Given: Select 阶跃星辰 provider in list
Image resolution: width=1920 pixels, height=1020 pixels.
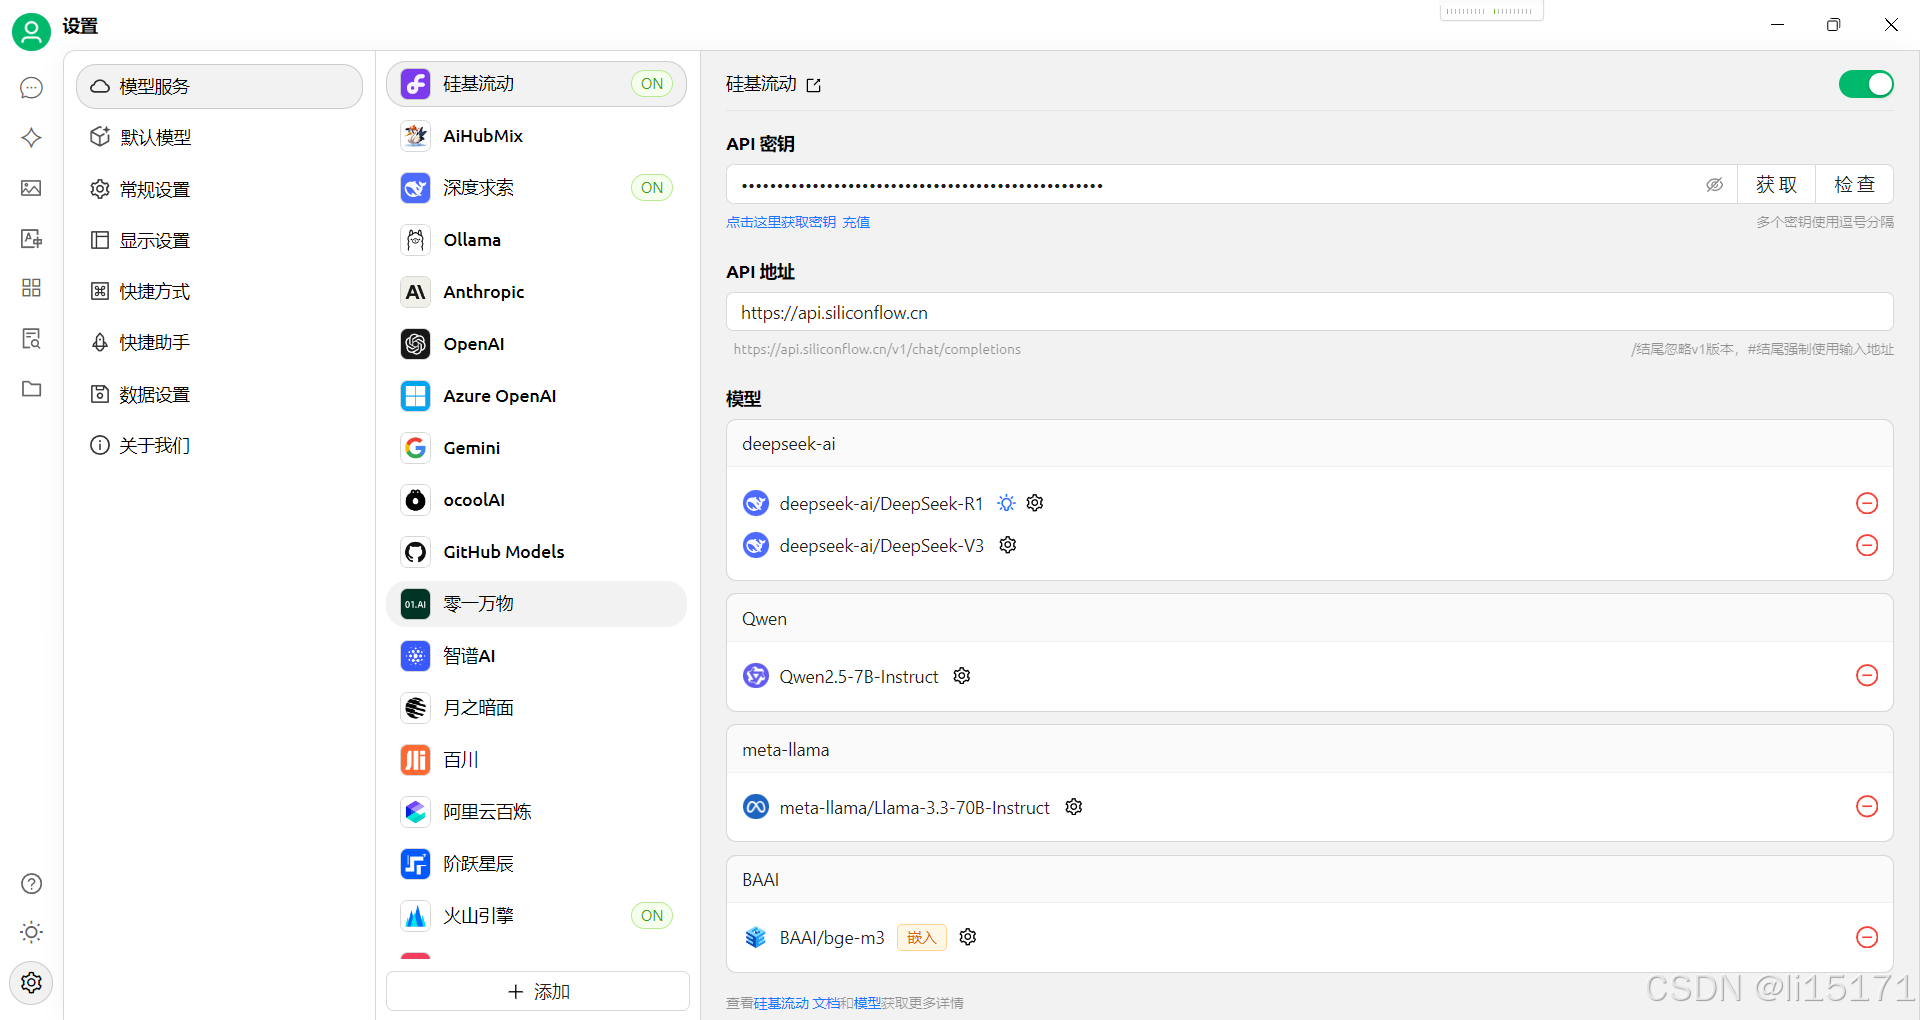Looking at the screenshot, I should pos(536,864).
